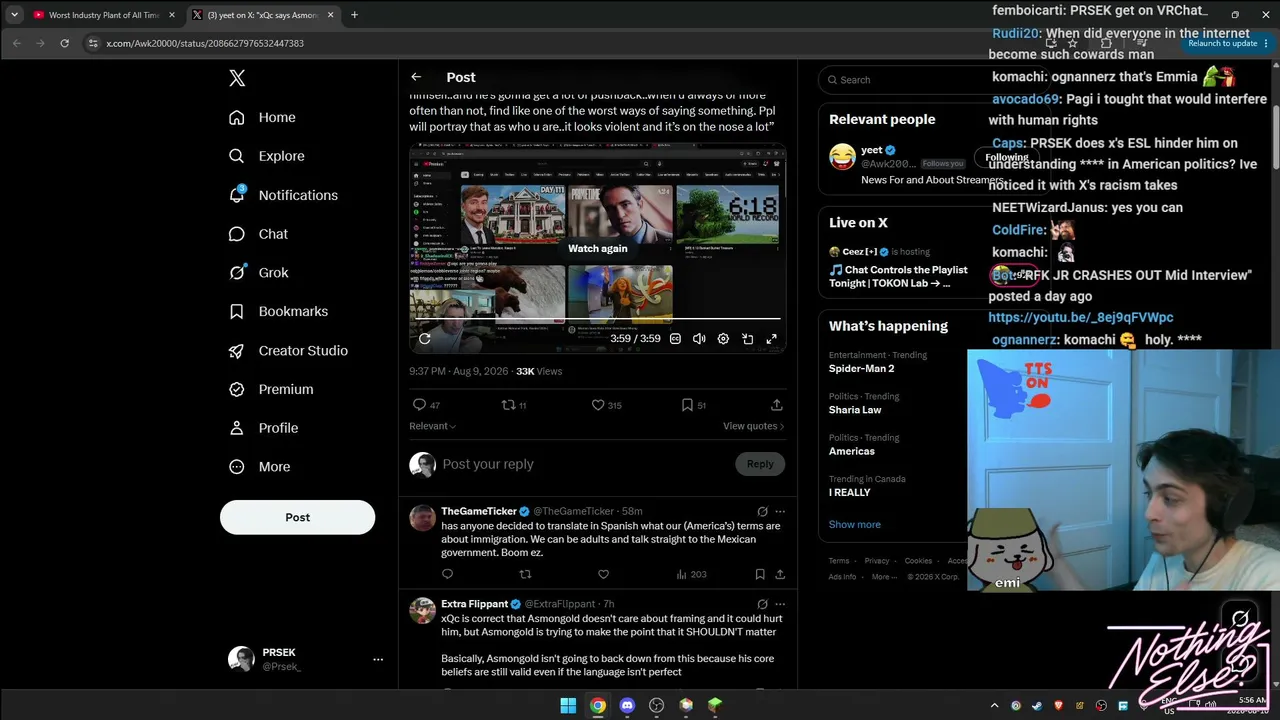Open a new Chrome tab
1280x720 pixels.
click(x=354, y=15)
